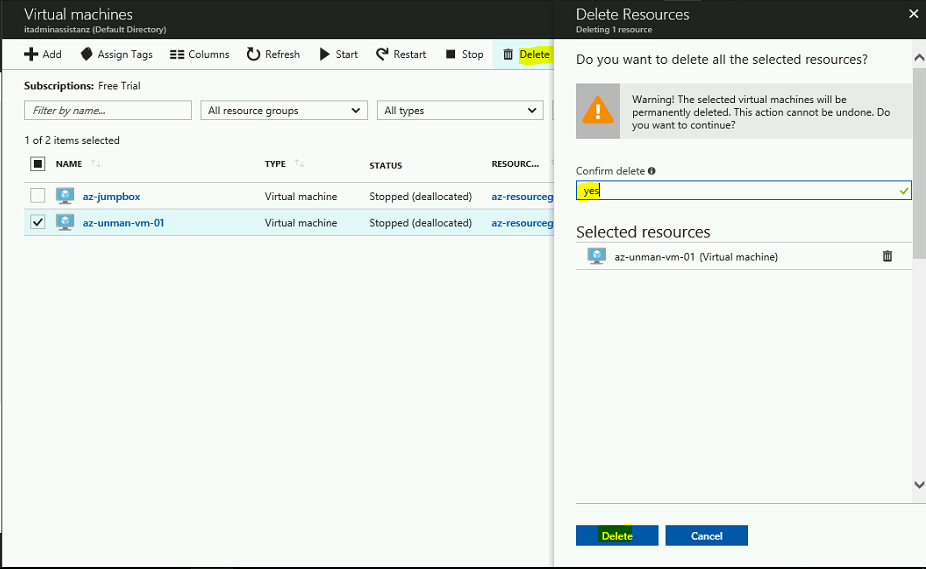Sort by the NAME column arrows
The height and width of the screenshot is (569, 926).
(x=96, y=164)
